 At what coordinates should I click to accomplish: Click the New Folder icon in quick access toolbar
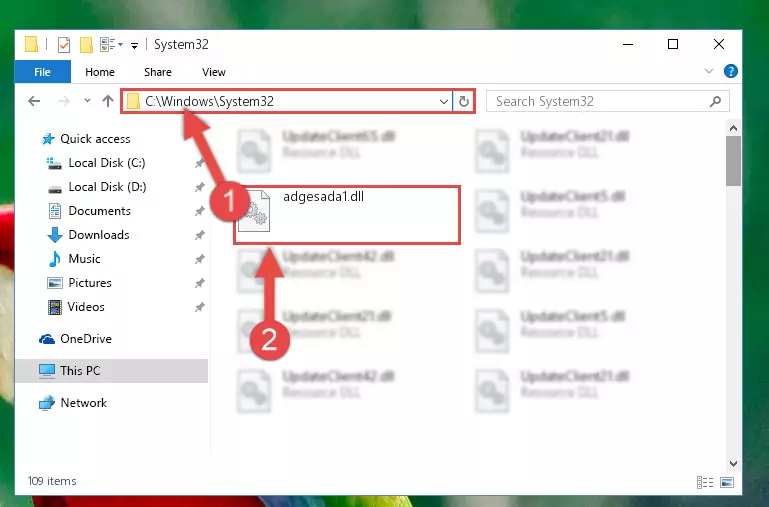click(86, 45)
